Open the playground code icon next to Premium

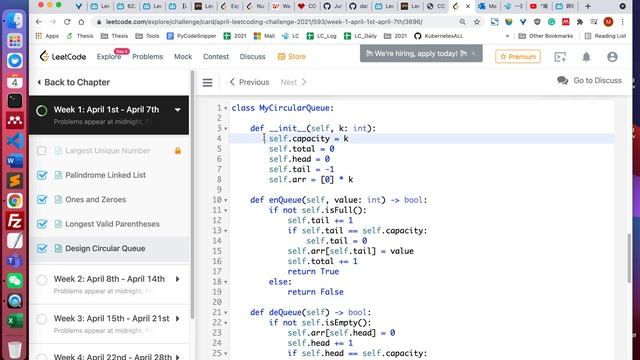pyautogui.click(x=560, y=57)
